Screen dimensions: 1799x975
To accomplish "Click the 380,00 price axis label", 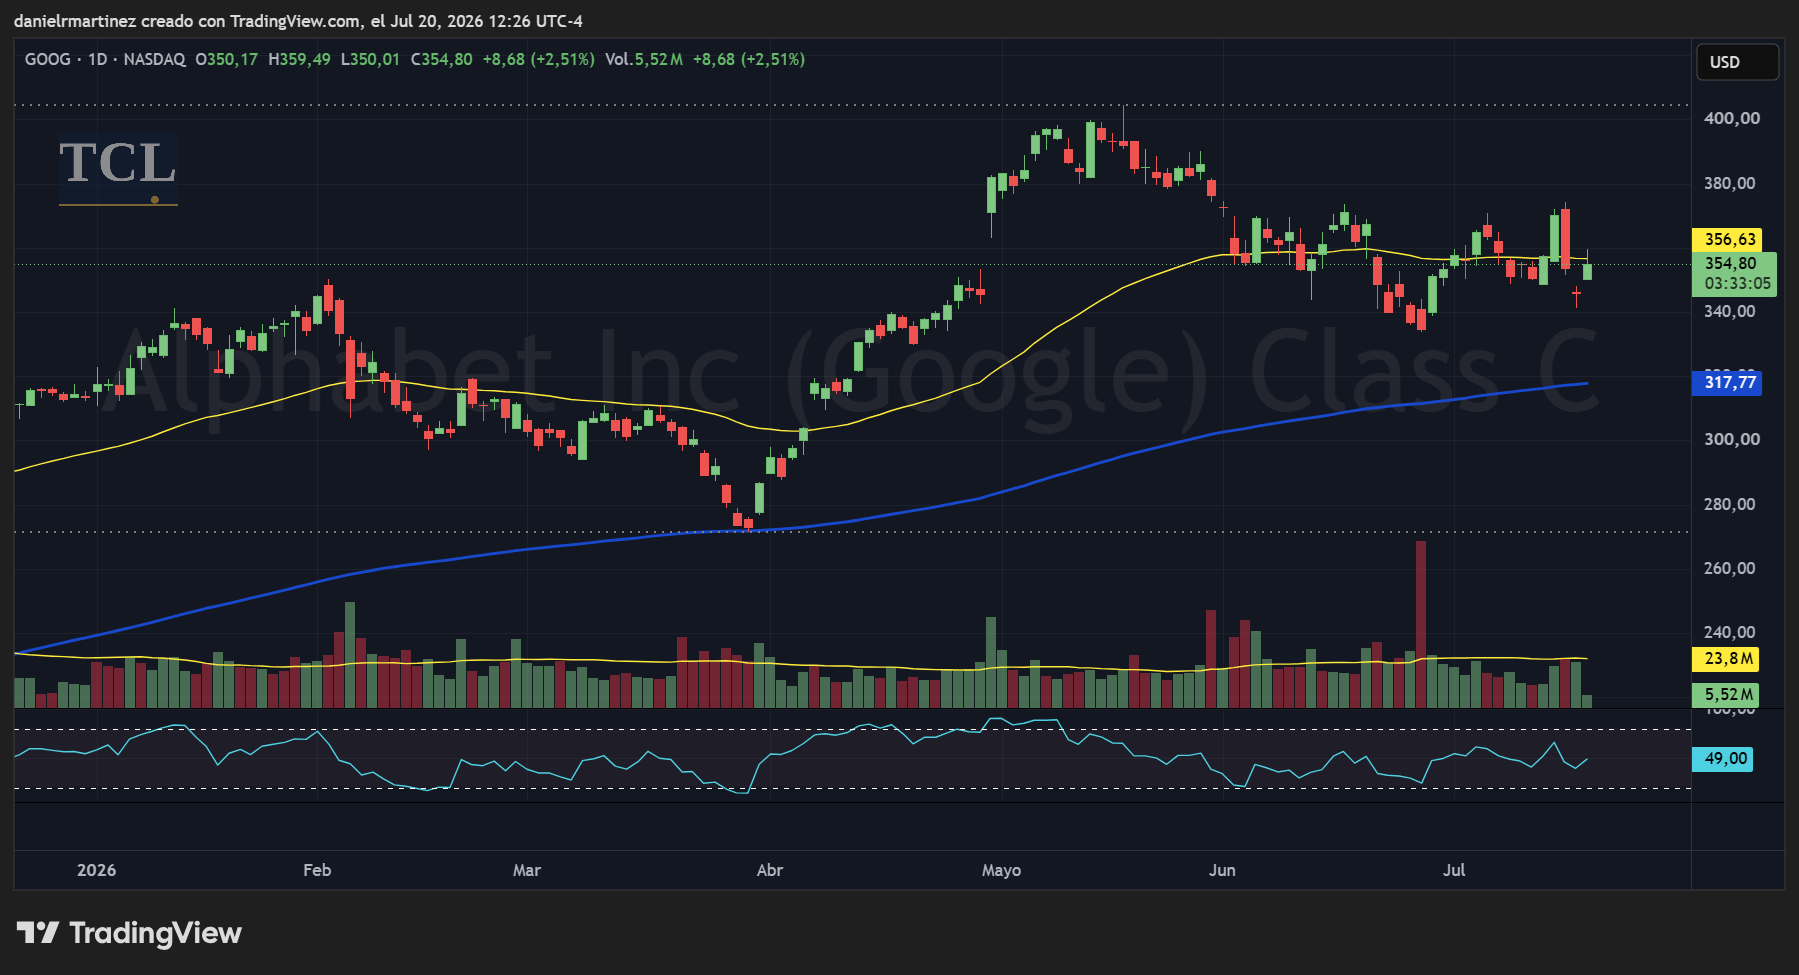I will tap(1730, 183).
